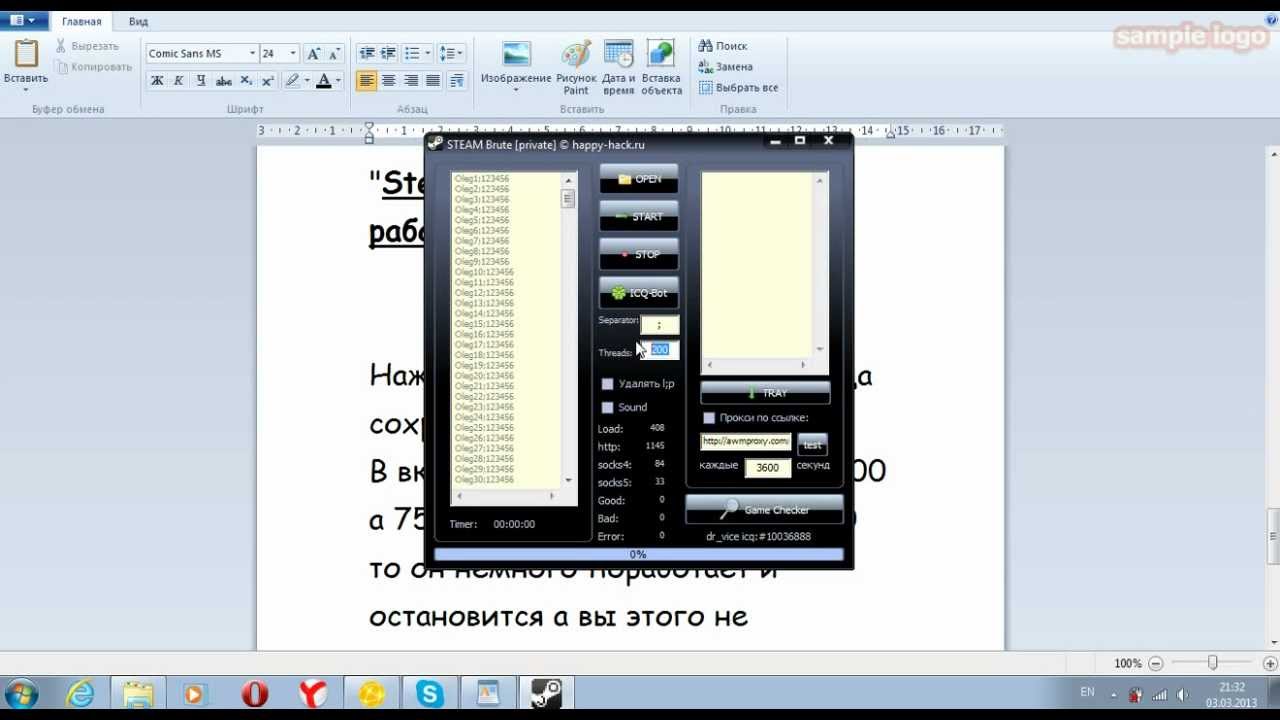Tick the Прокси по ссылке checkbox
The width and height of the screenshot is (1280, 720).
coord(709,418)
